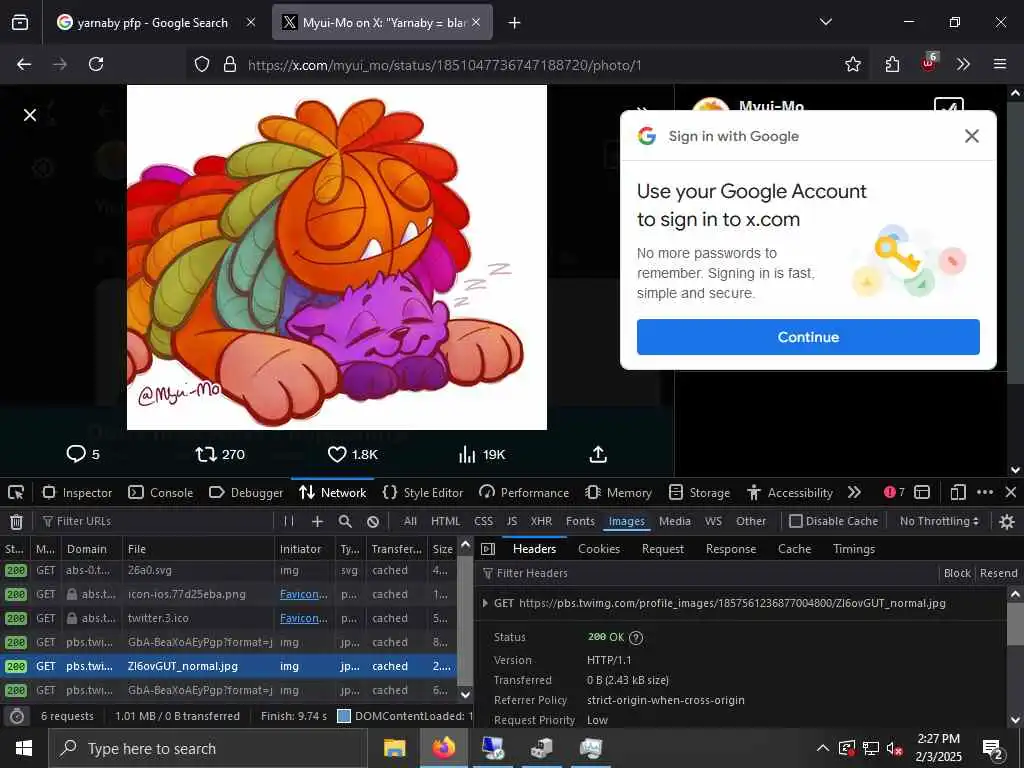
Task: Click the element picker tool in DevTools
Action: 16,492
